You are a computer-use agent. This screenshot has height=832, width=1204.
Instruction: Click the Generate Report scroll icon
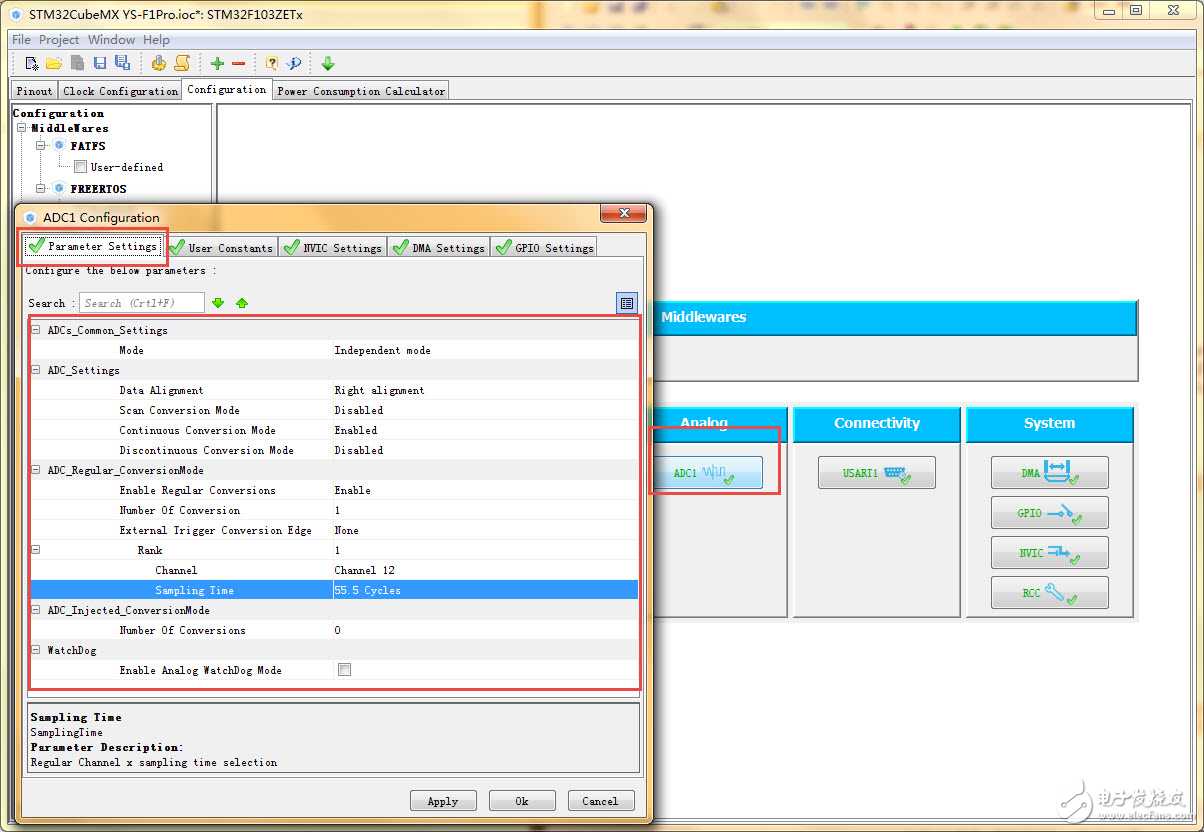(x=182, y=63)
